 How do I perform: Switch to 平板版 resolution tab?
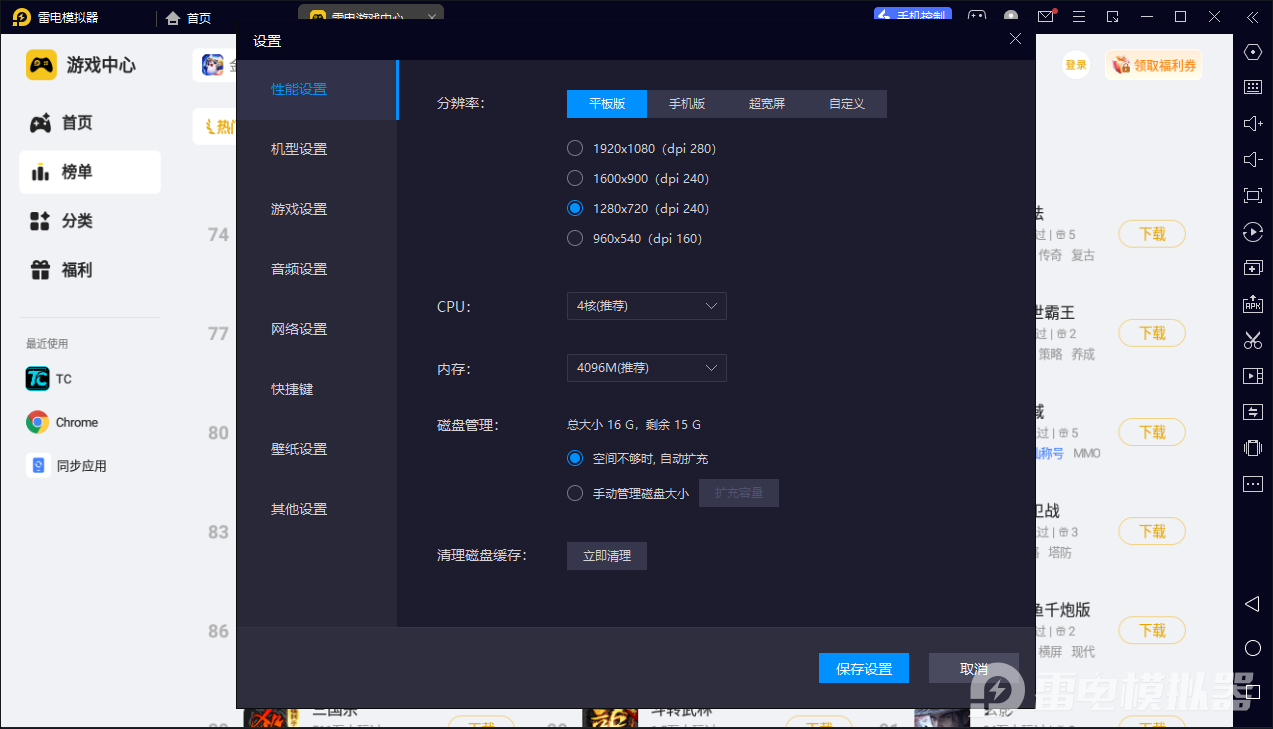607,104
